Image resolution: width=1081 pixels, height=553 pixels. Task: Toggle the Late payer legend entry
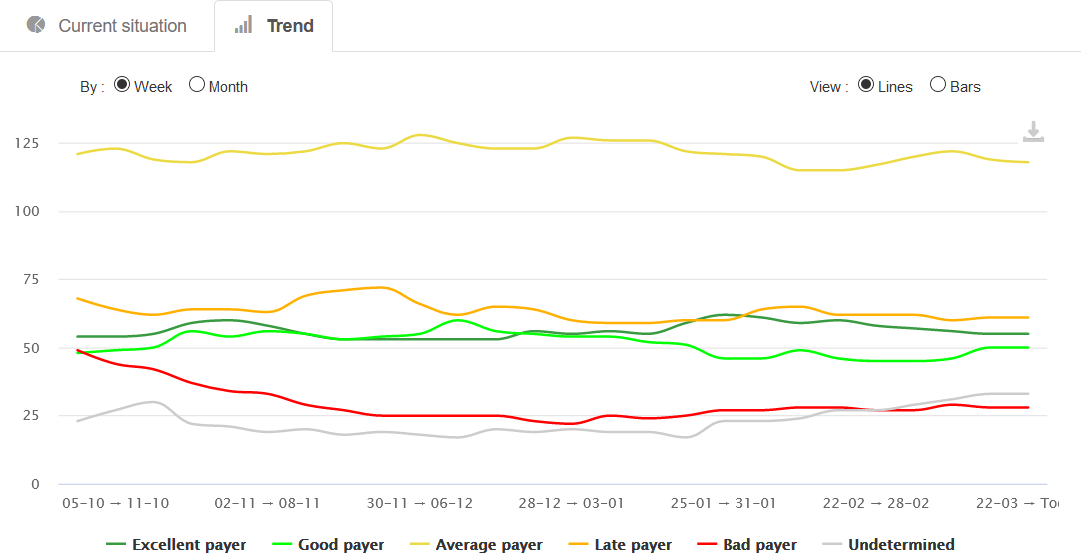[x=633, y=545]
